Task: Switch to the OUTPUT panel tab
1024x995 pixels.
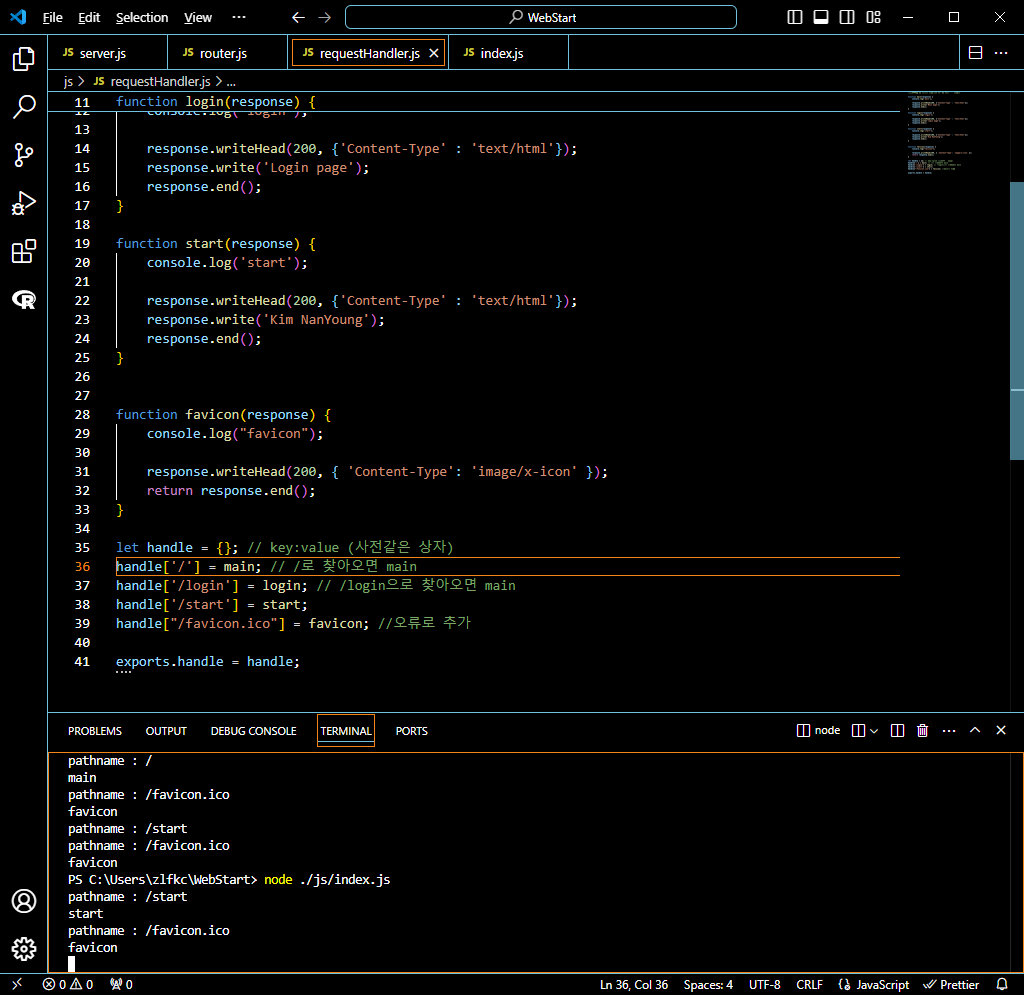Action: (x=166, y=731)
